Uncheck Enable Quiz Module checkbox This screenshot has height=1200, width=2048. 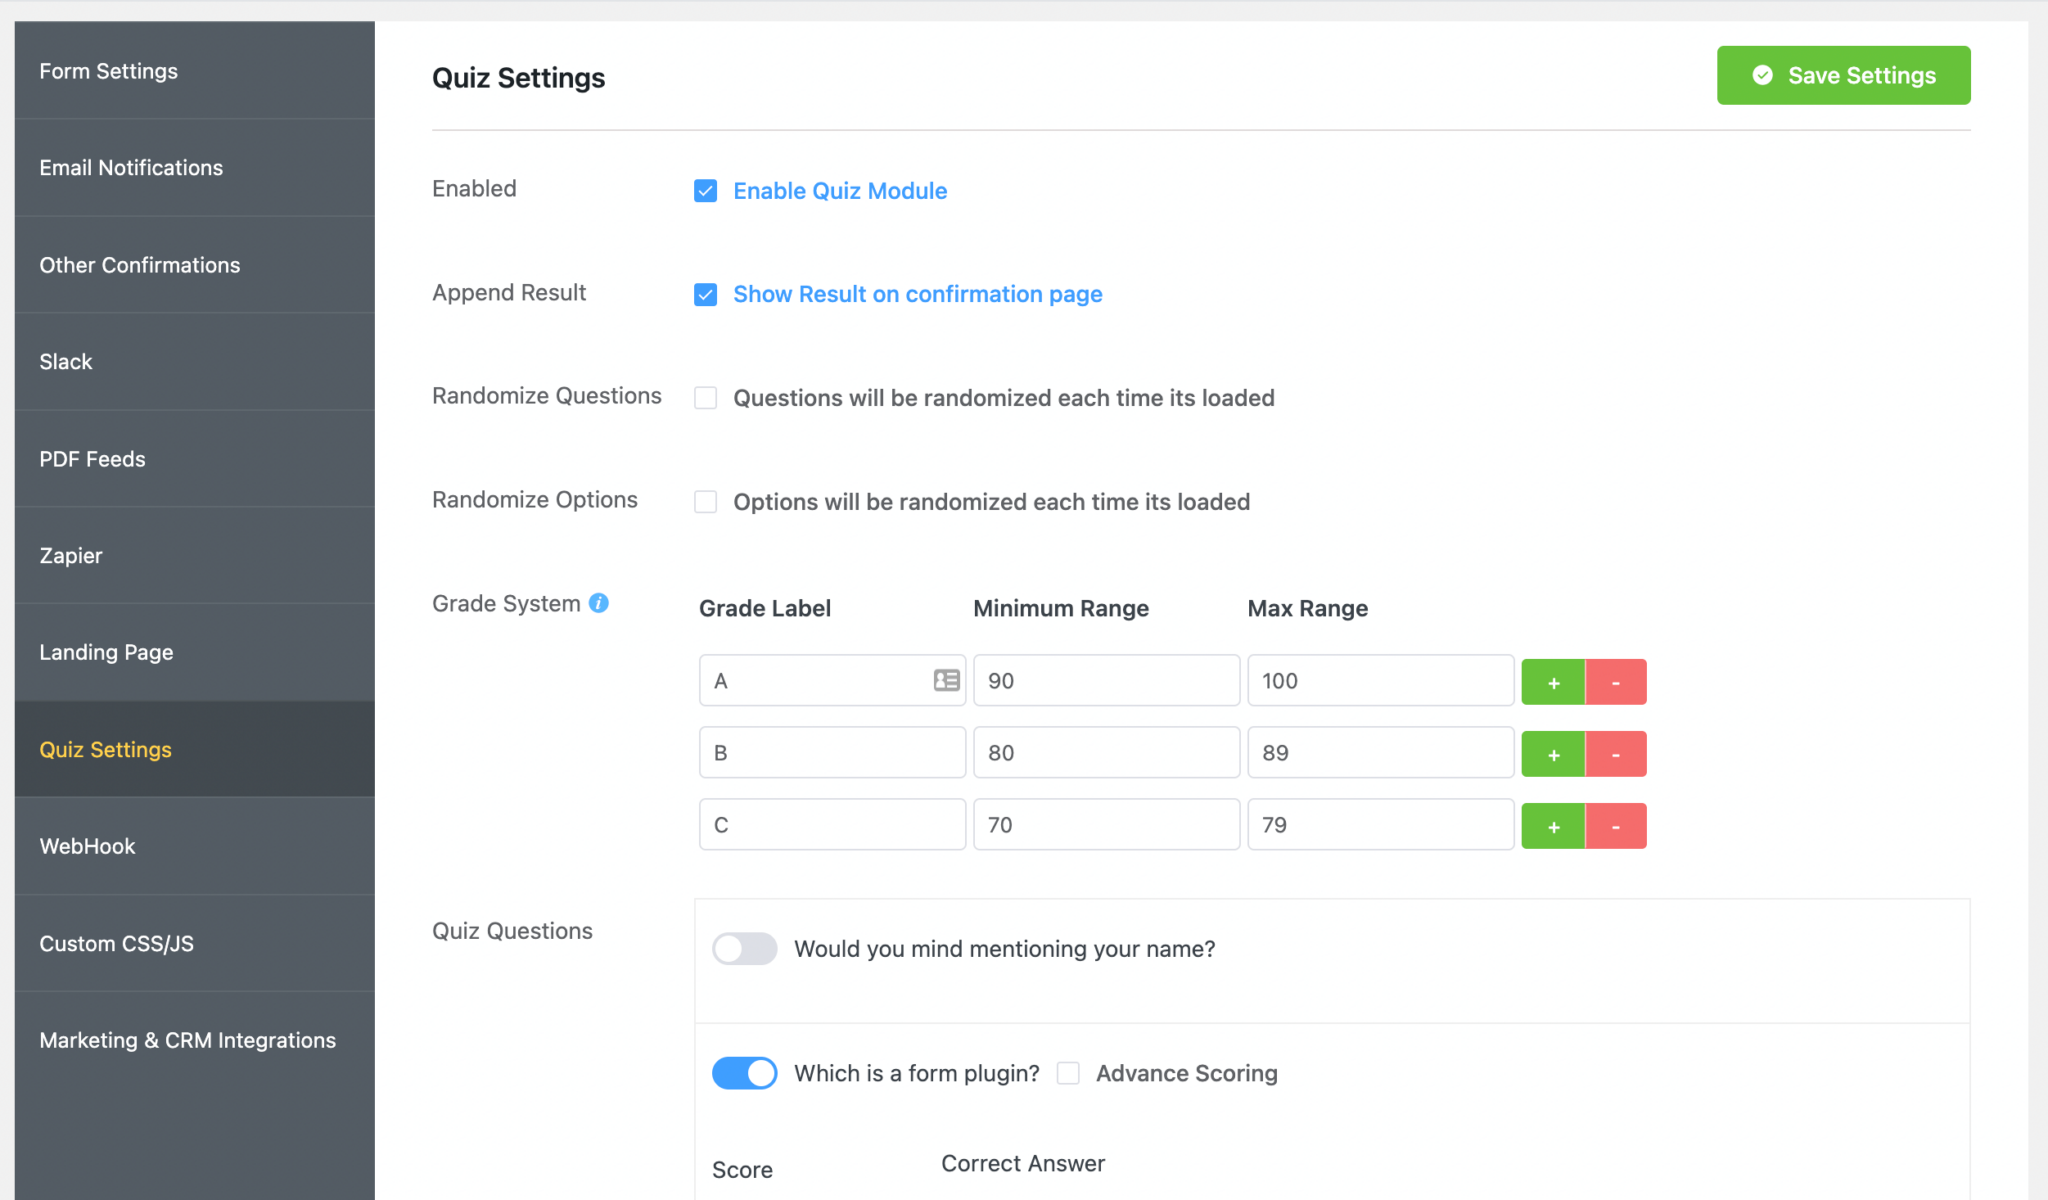[706, 191]
